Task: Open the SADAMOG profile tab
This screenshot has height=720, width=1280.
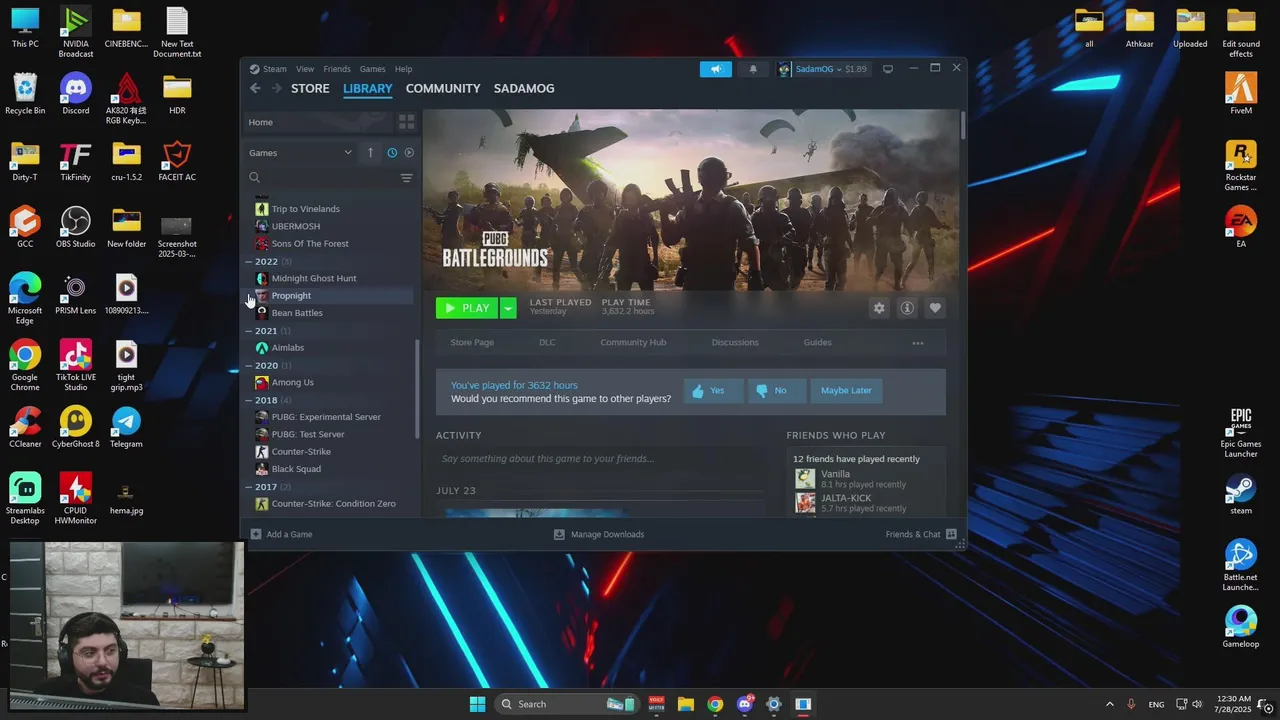Action: pos(524,88)
